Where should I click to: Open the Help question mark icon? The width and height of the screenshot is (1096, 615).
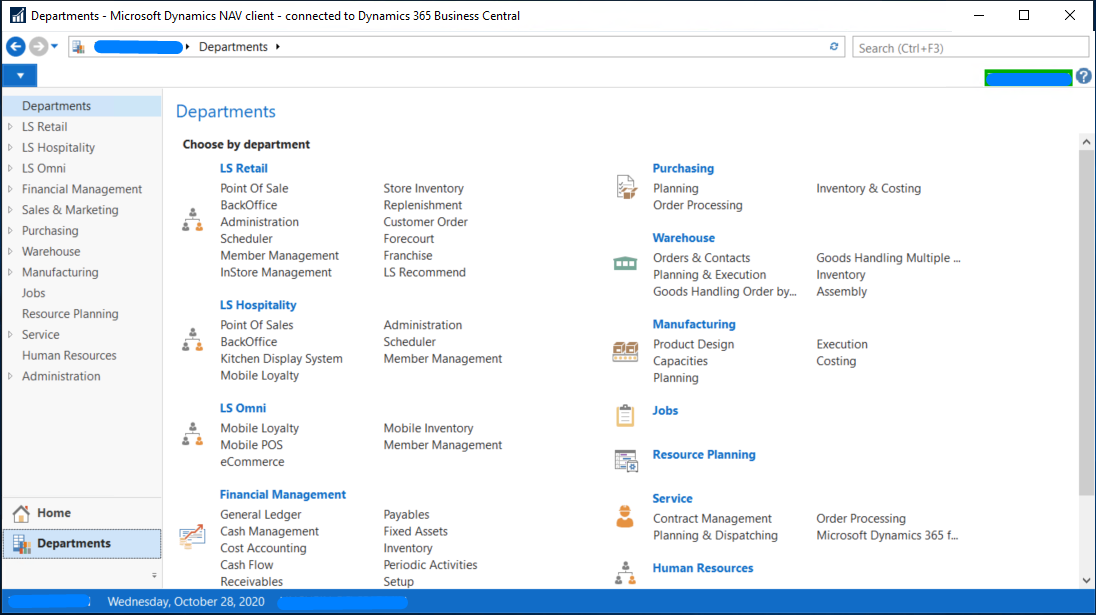pyautogui.click(x=1083, y=76)
